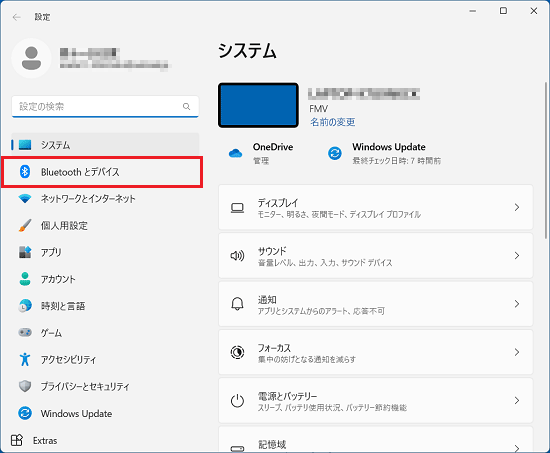Screen dimensions: 550x453
Task: Click the 最終チェック日時: 7 時間前 text
Action: coord(397,161)
